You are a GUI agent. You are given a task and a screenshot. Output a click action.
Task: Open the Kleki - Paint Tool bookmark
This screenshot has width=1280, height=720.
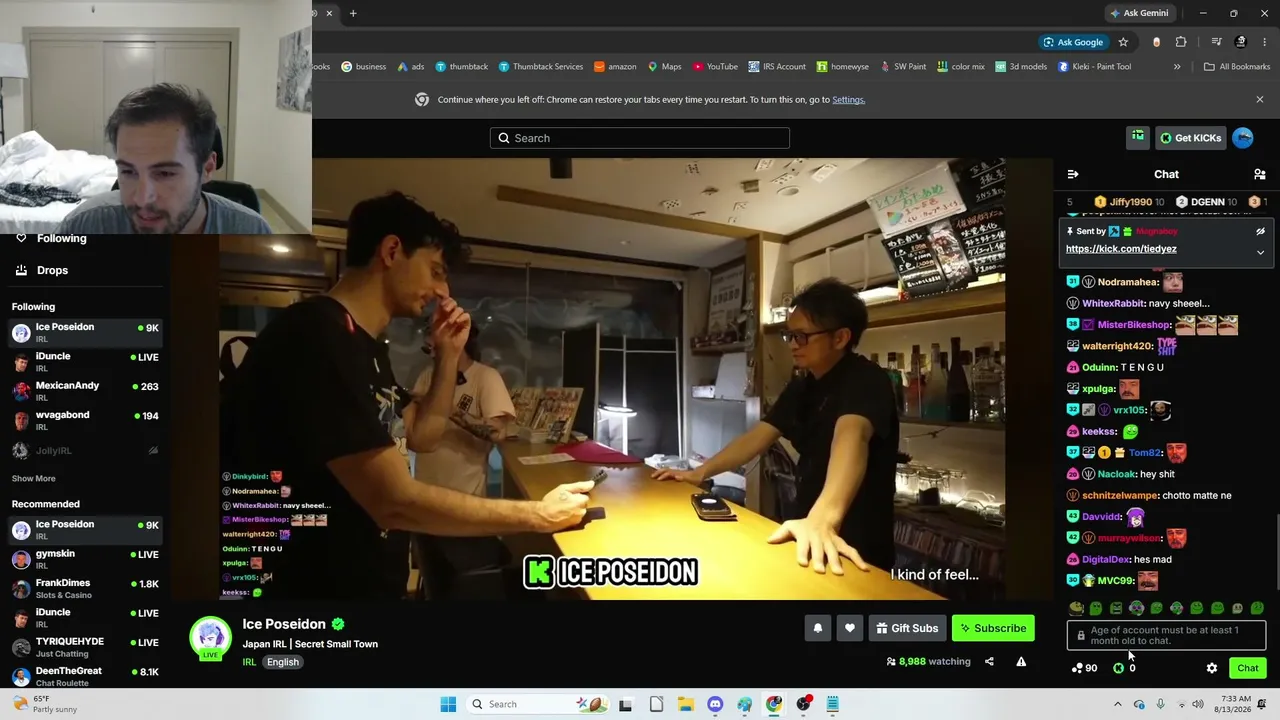[x=1095, y=67]
